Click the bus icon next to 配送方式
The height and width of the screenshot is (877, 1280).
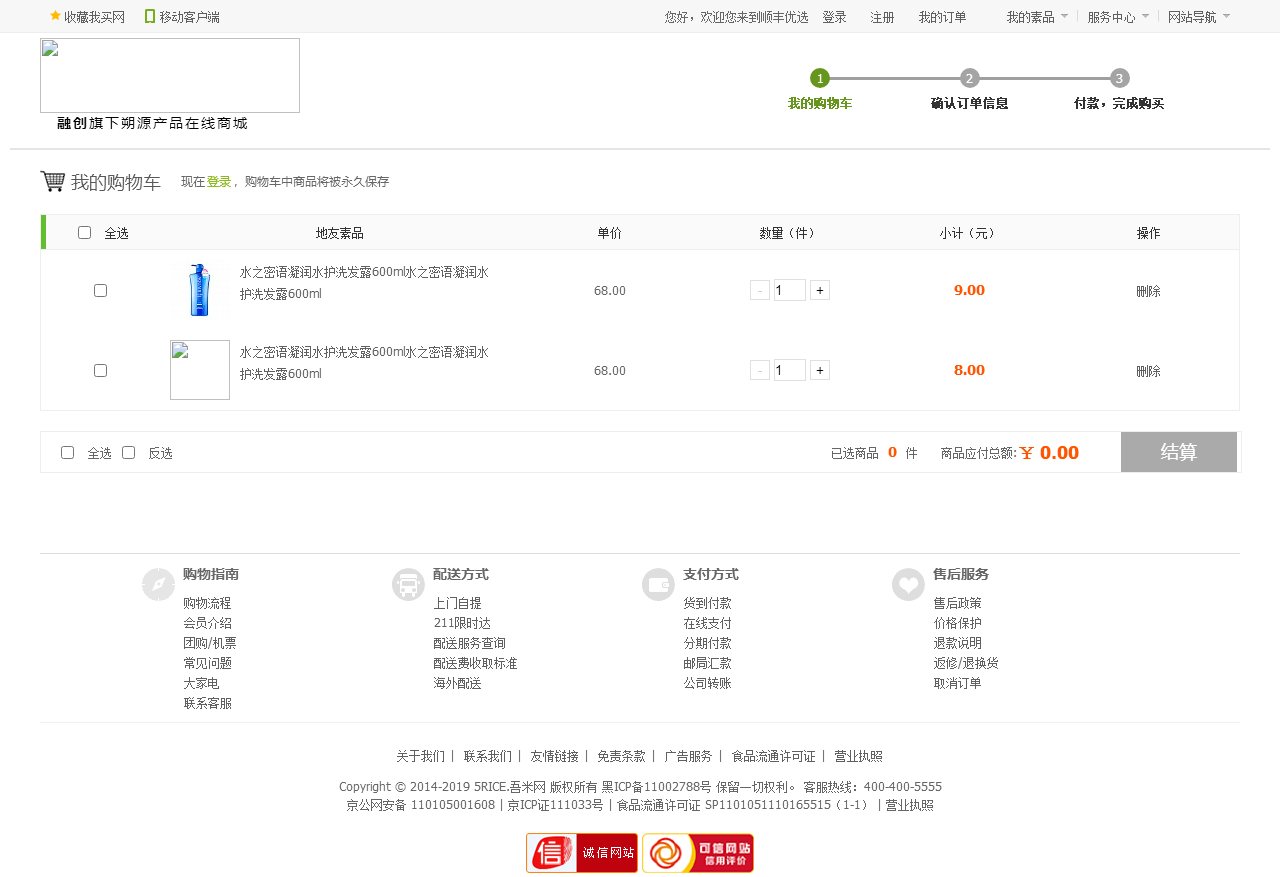click(408, 584)
